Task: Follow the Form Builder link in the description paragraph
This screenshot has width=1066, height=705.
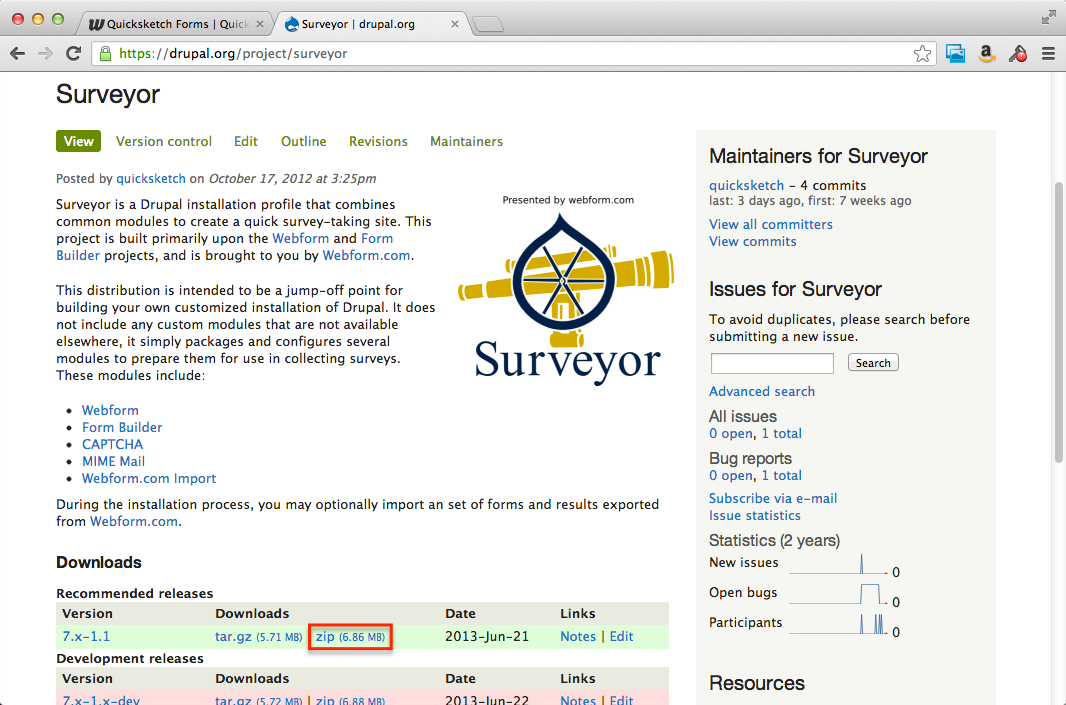Action: 224,247
